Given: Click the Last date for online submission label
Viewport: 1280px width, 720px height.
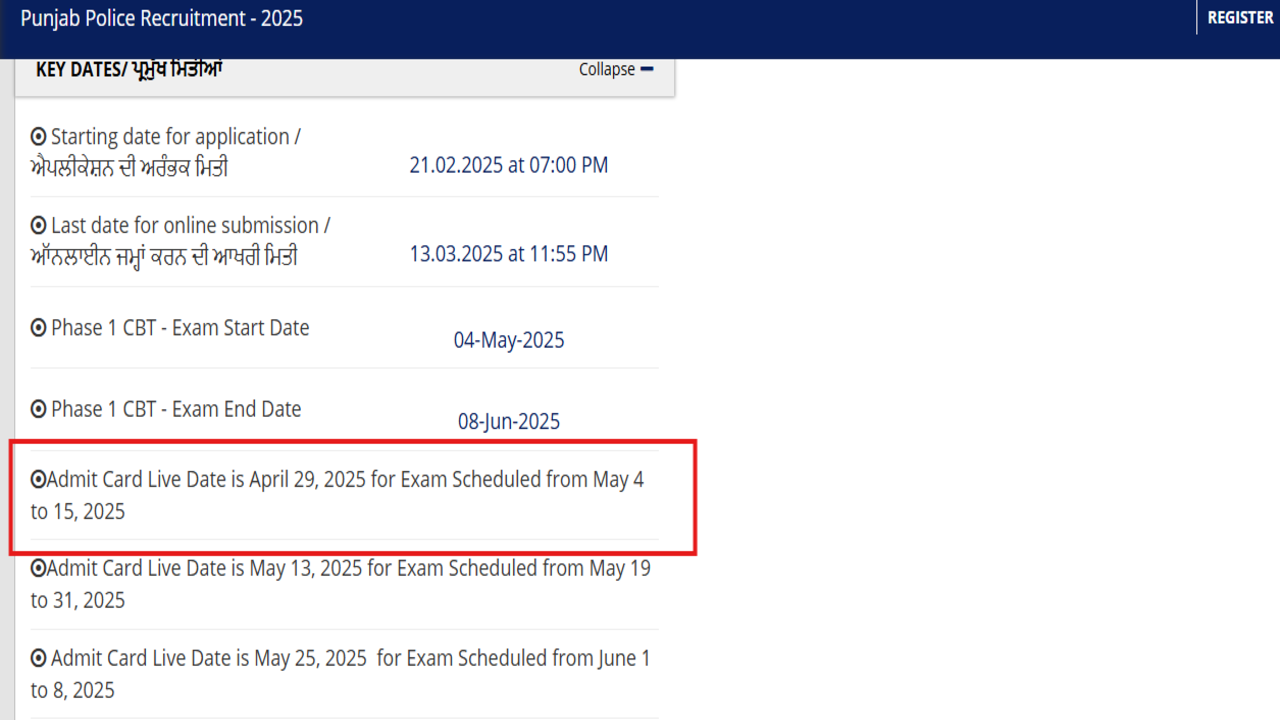Looking at the screenshot, I should [x=190, y=226].
